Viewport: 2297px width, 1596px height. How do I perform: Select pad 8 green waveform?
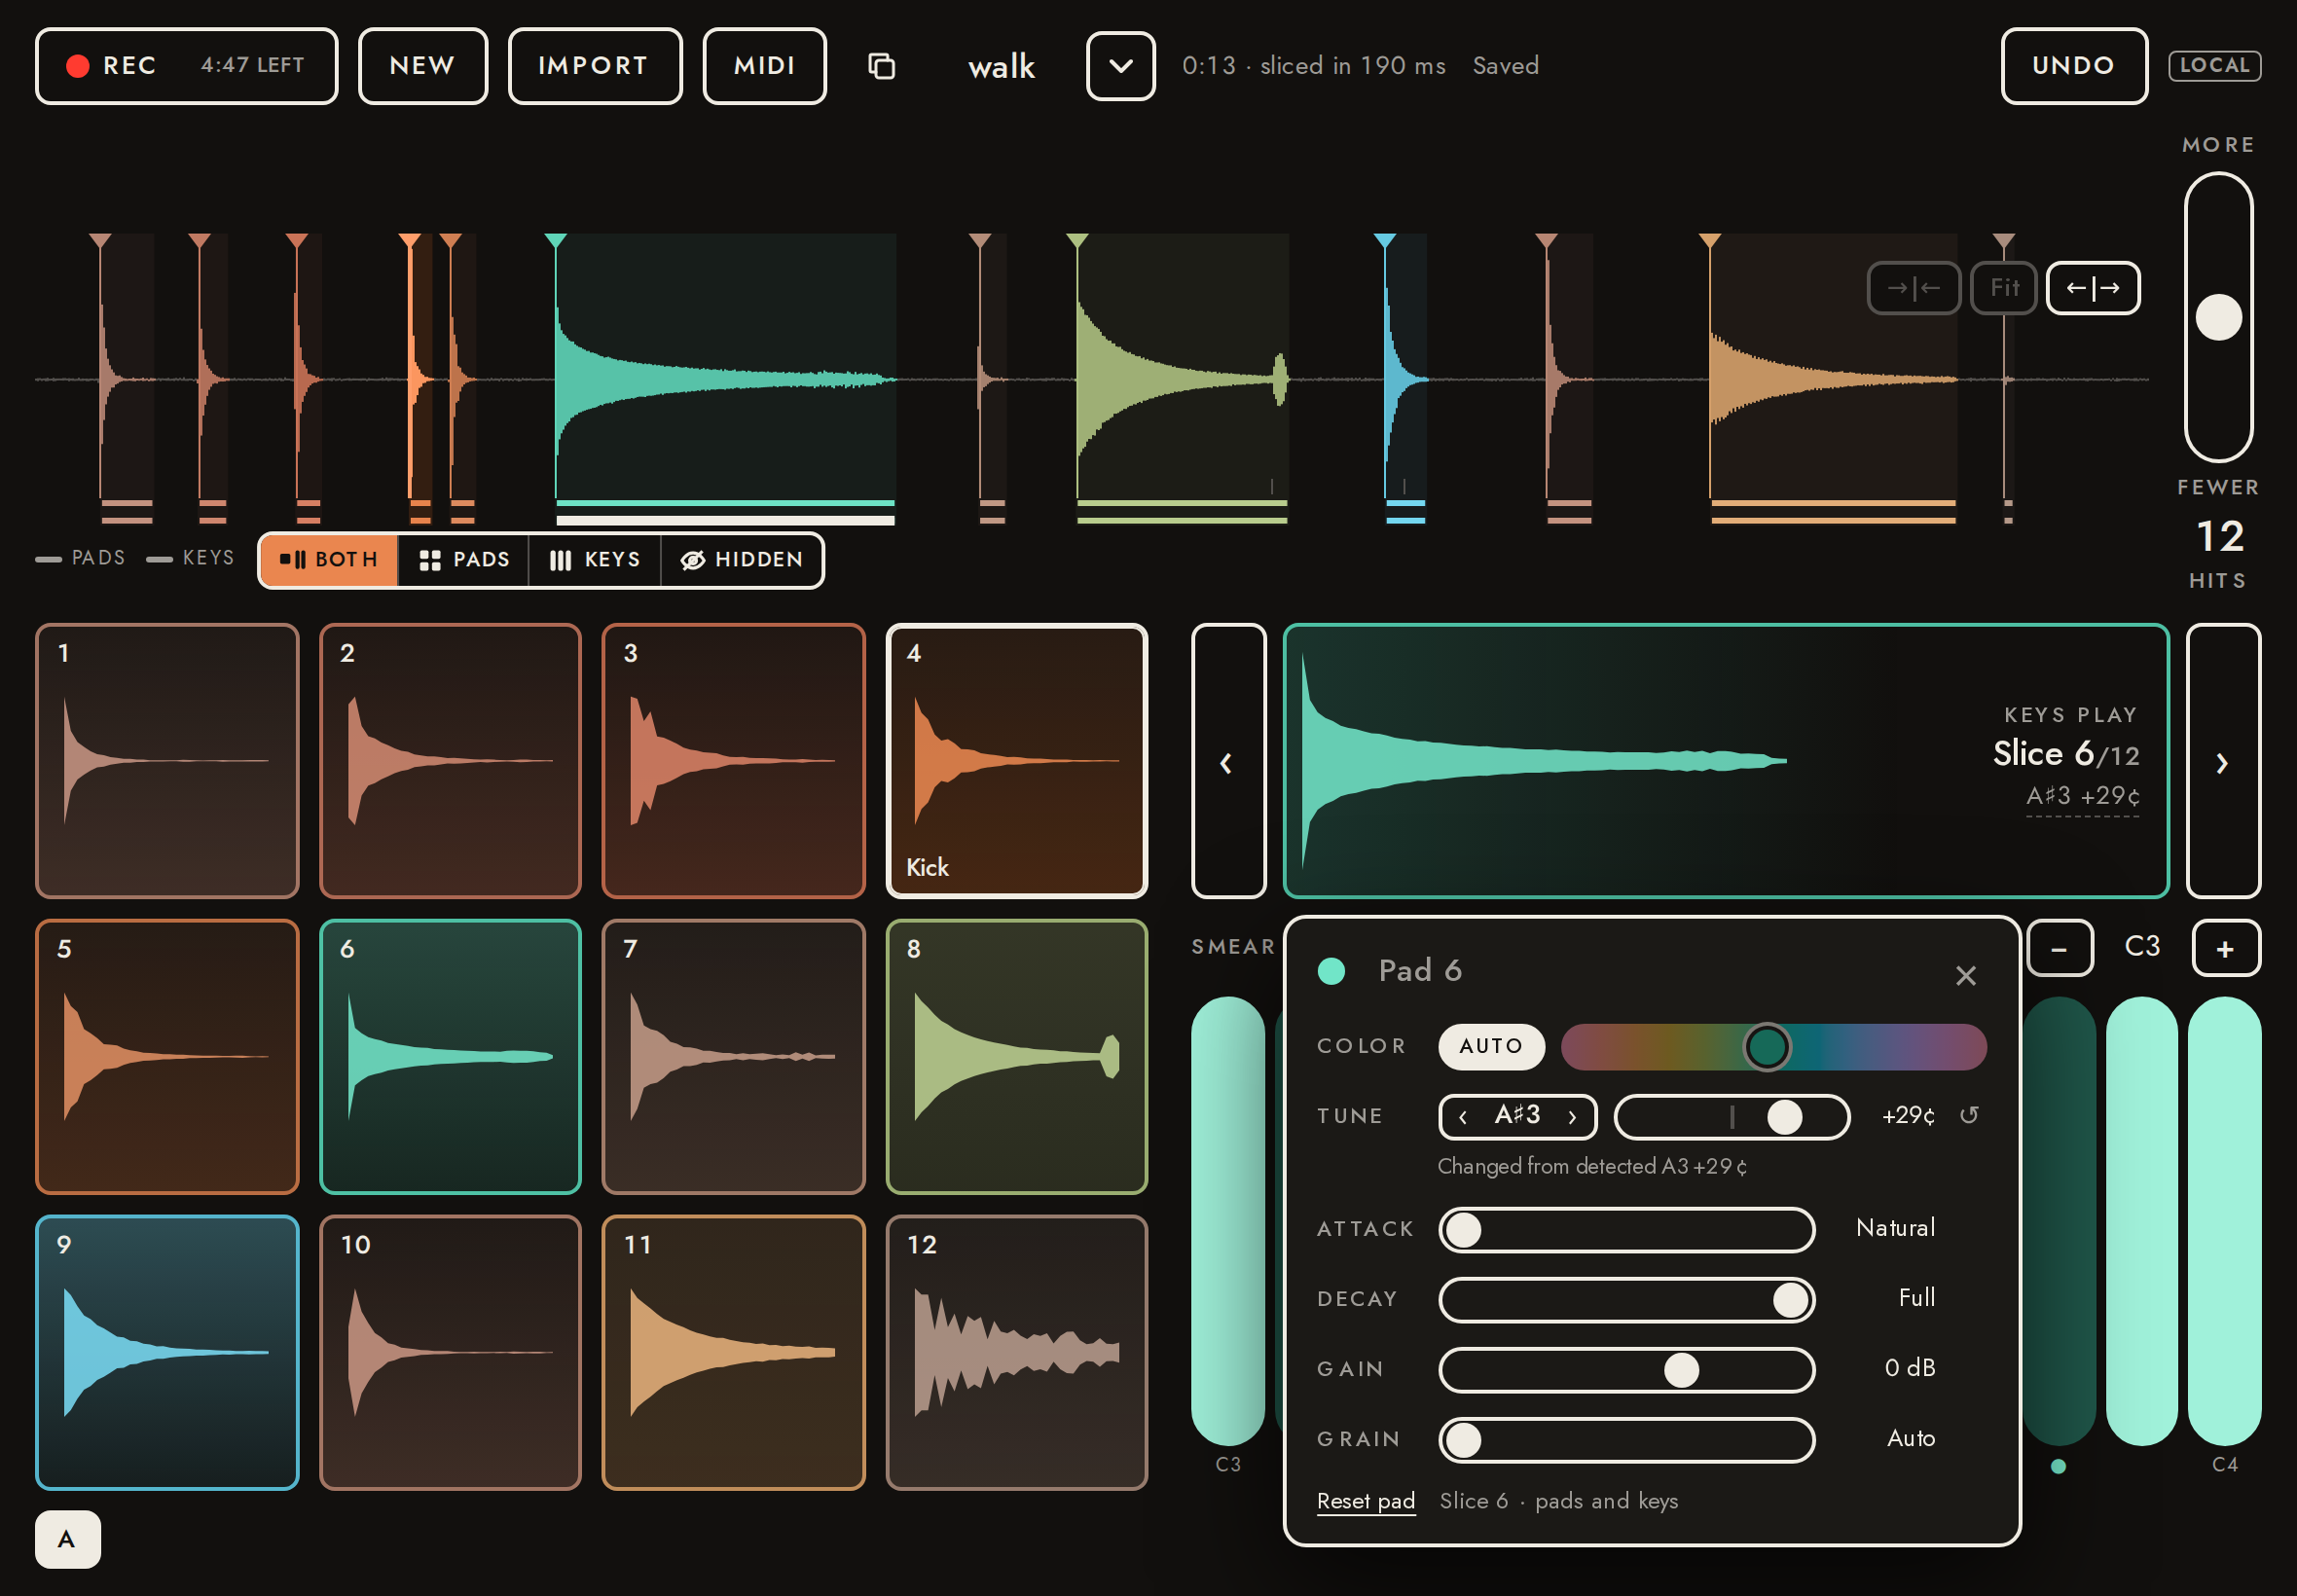[x=1017, y=1057]
